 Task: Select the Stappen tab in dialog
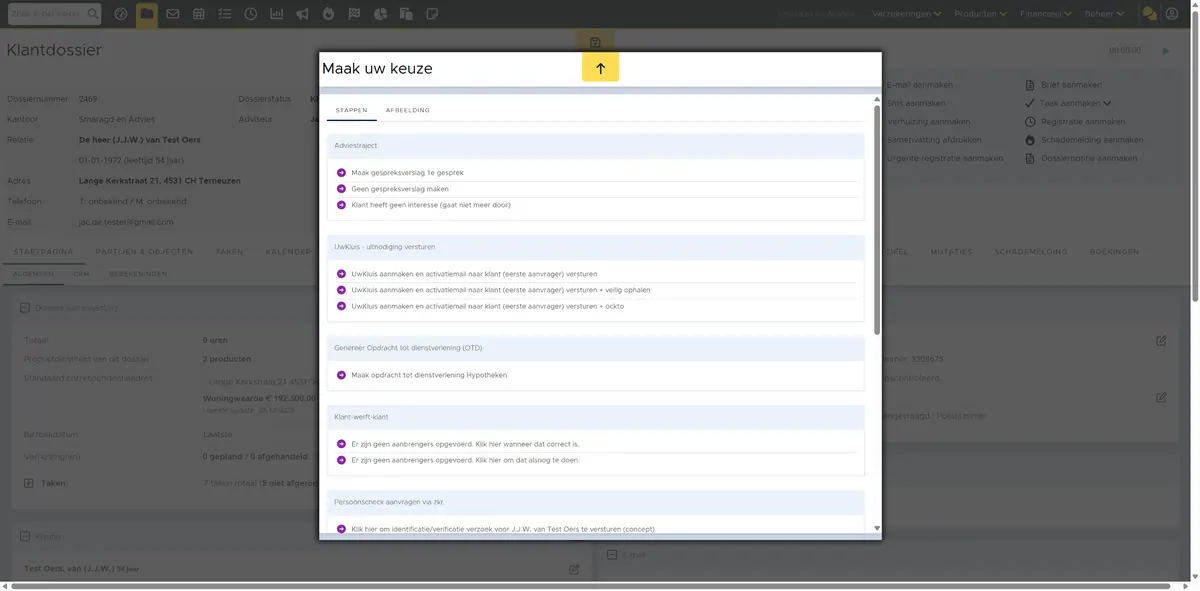[x=351, y=110]
